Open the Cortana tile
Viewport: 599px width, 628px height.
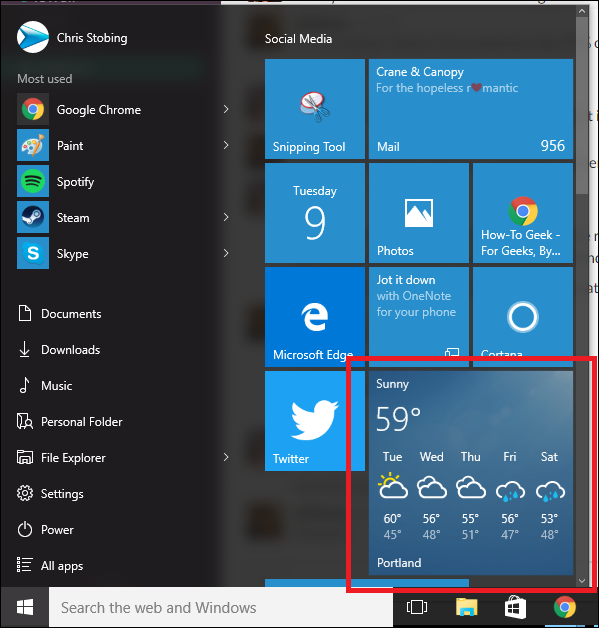pos(523,317)
